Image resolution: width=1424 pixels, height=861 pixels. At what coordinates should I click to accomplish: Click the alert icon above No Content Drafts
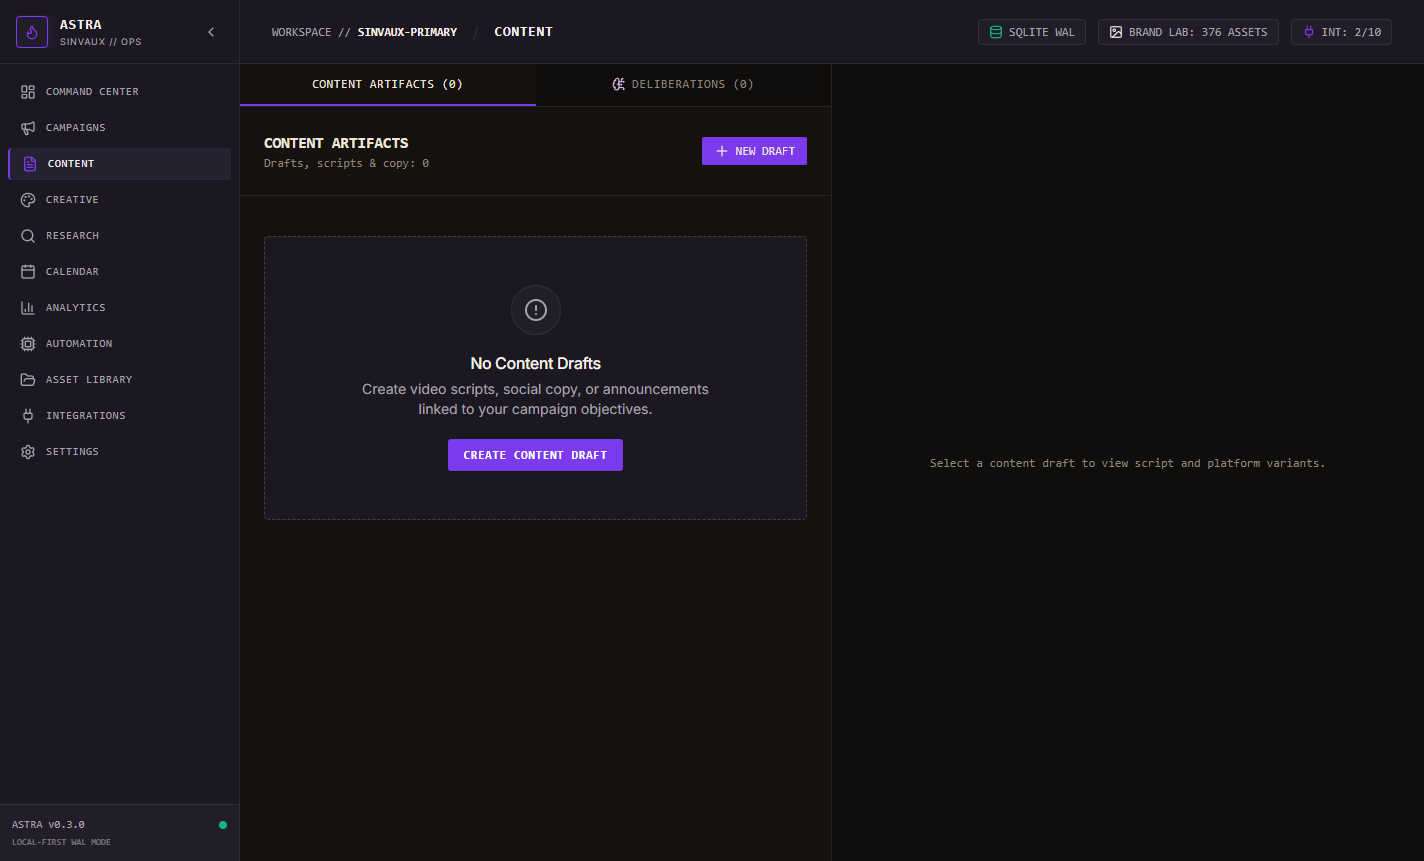pos(536,310)
